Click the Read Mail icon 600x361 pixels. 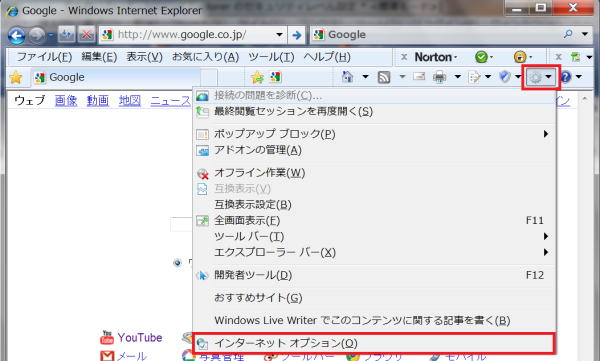[x=419, y=77]
